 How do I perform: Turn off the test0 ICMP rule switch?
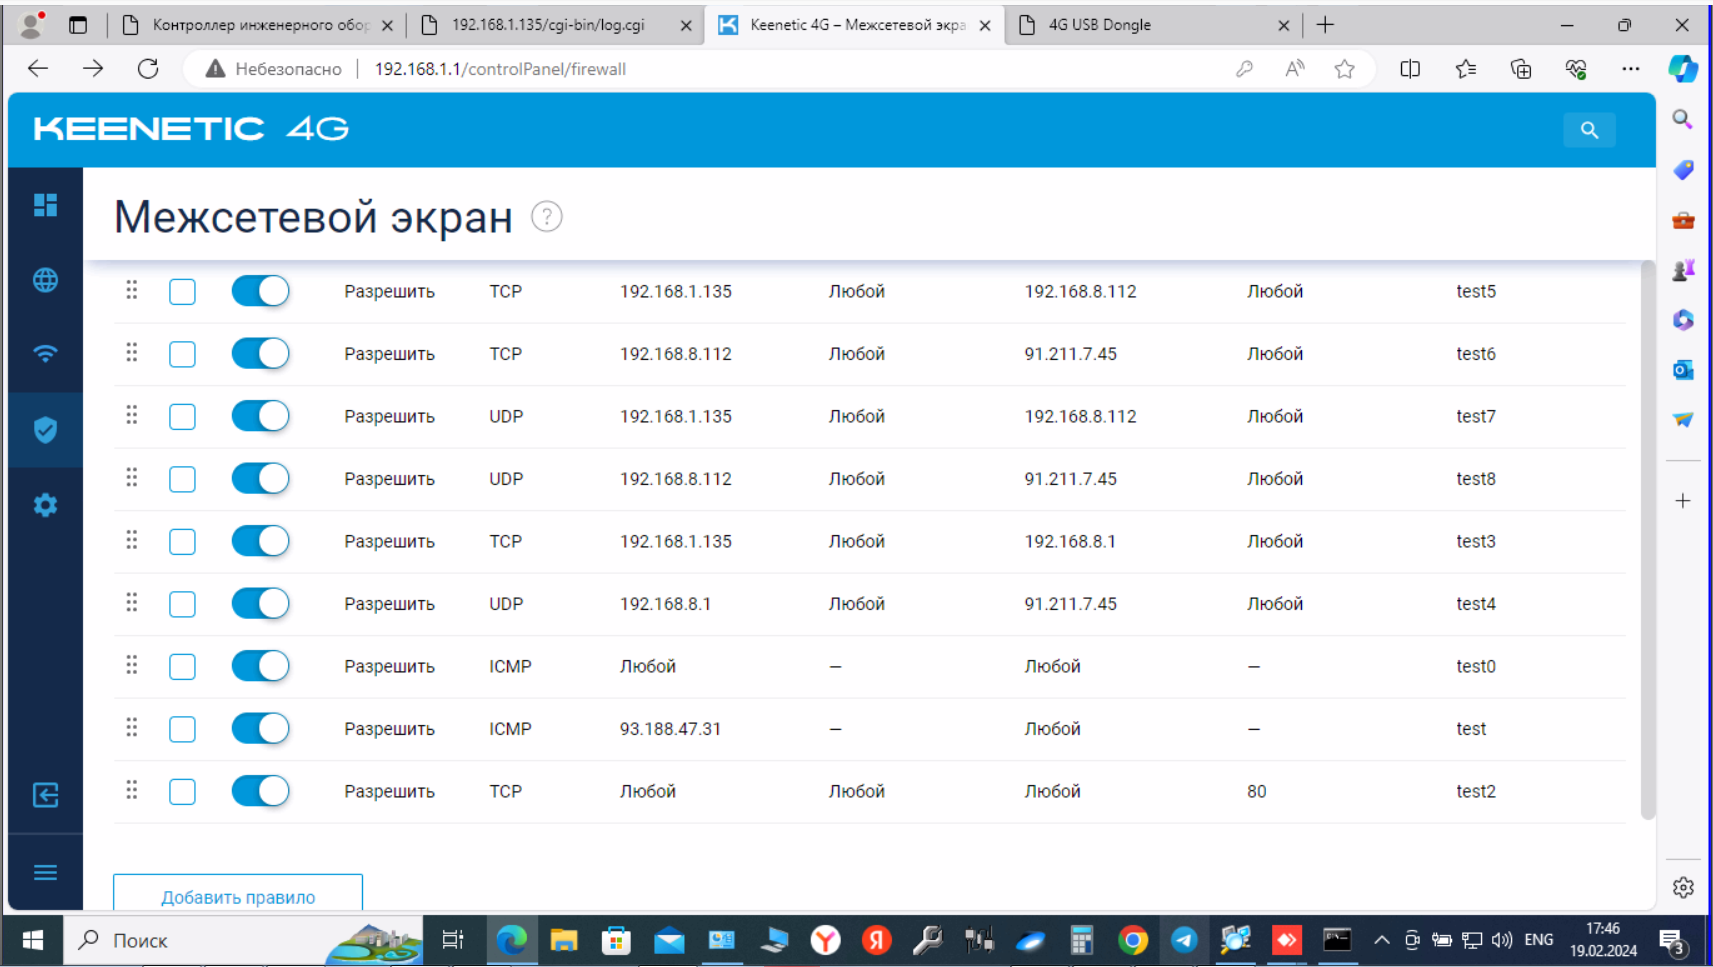(x=260, y=666)
